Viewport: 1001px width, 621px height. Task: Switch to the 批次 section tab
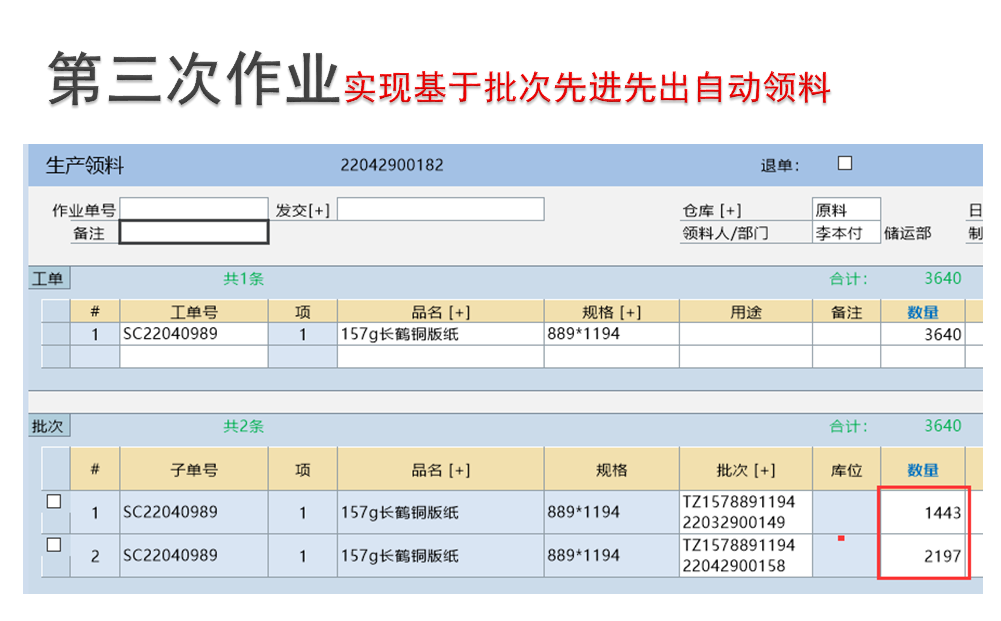click(x=47, y=426)
